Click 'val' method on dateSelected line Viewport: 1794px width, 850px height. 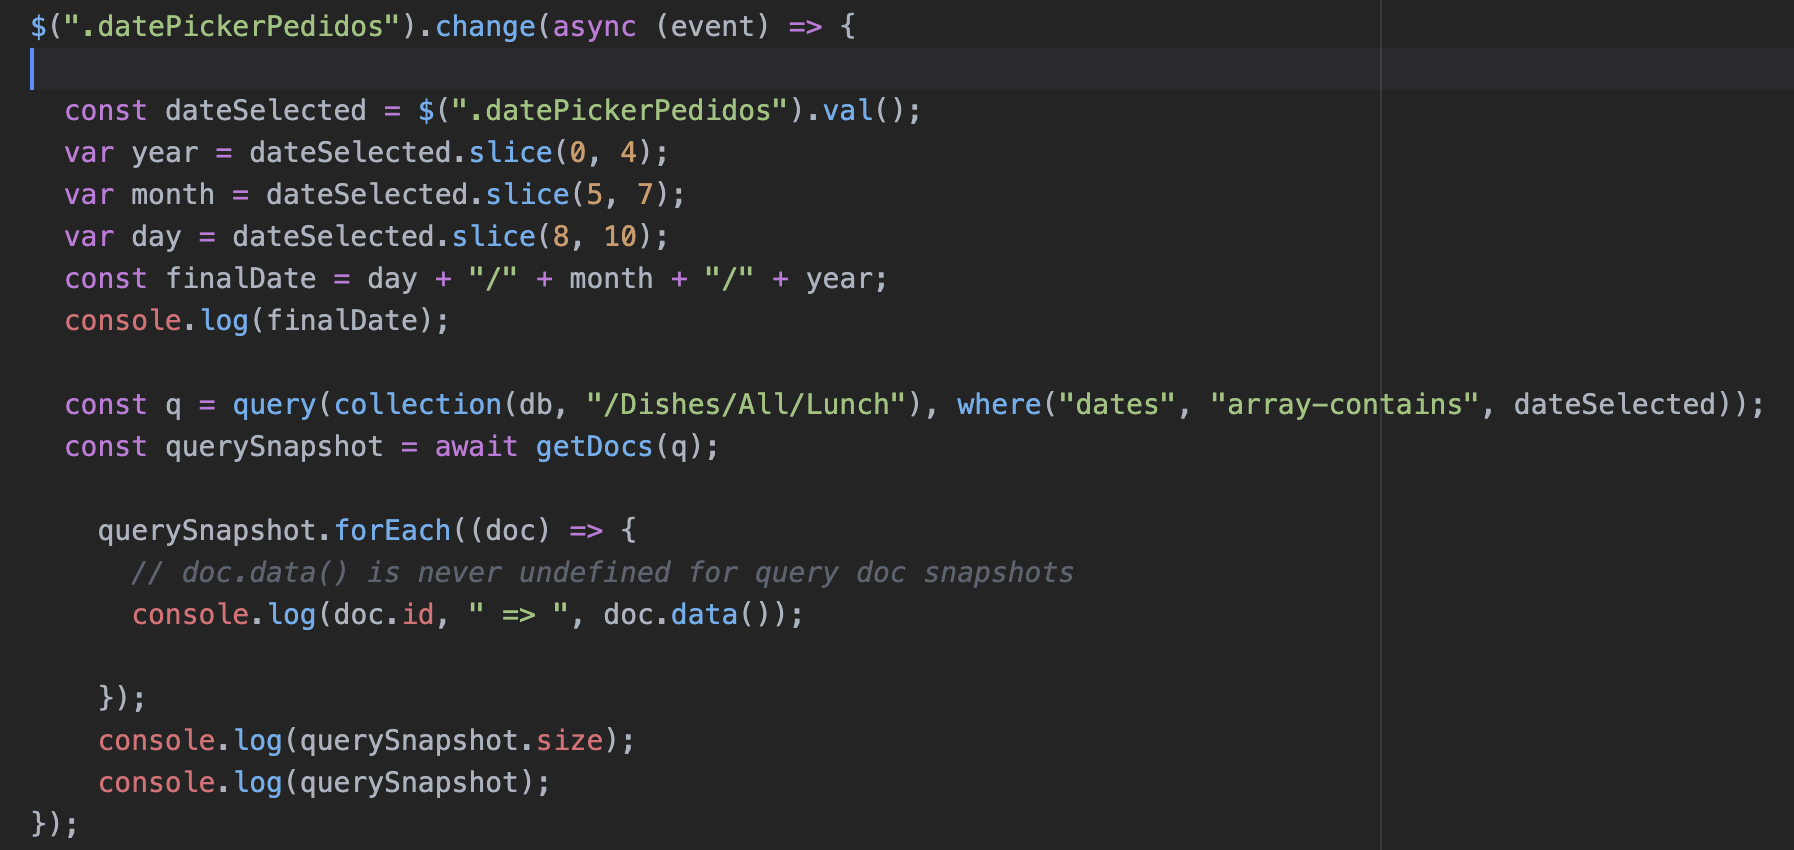tap(848, 110)
